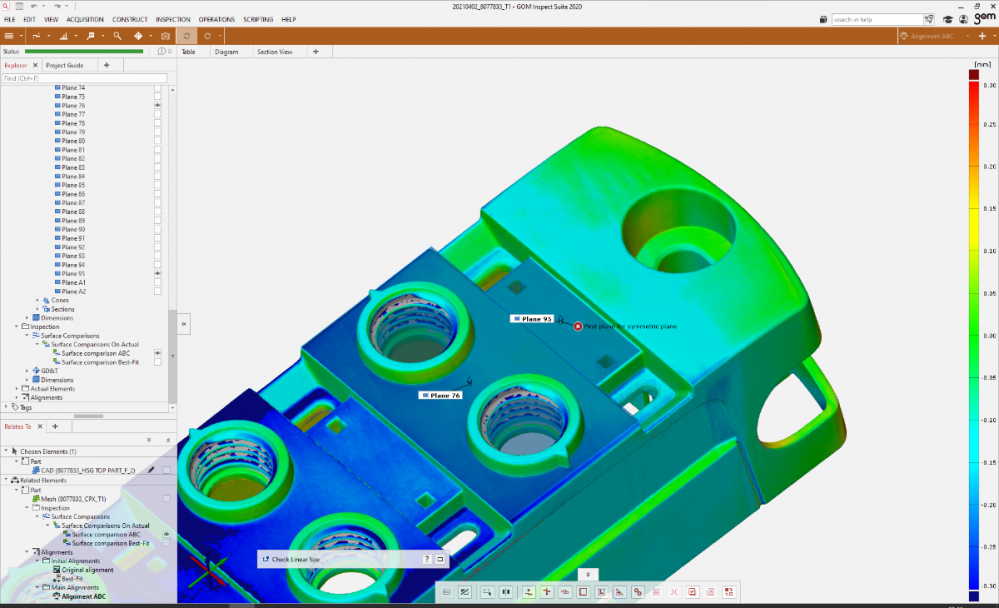Viewport: 999px width, 608px height.
Task: Click the error icon next to Plane 95 label
Action: tap(578, 326)
